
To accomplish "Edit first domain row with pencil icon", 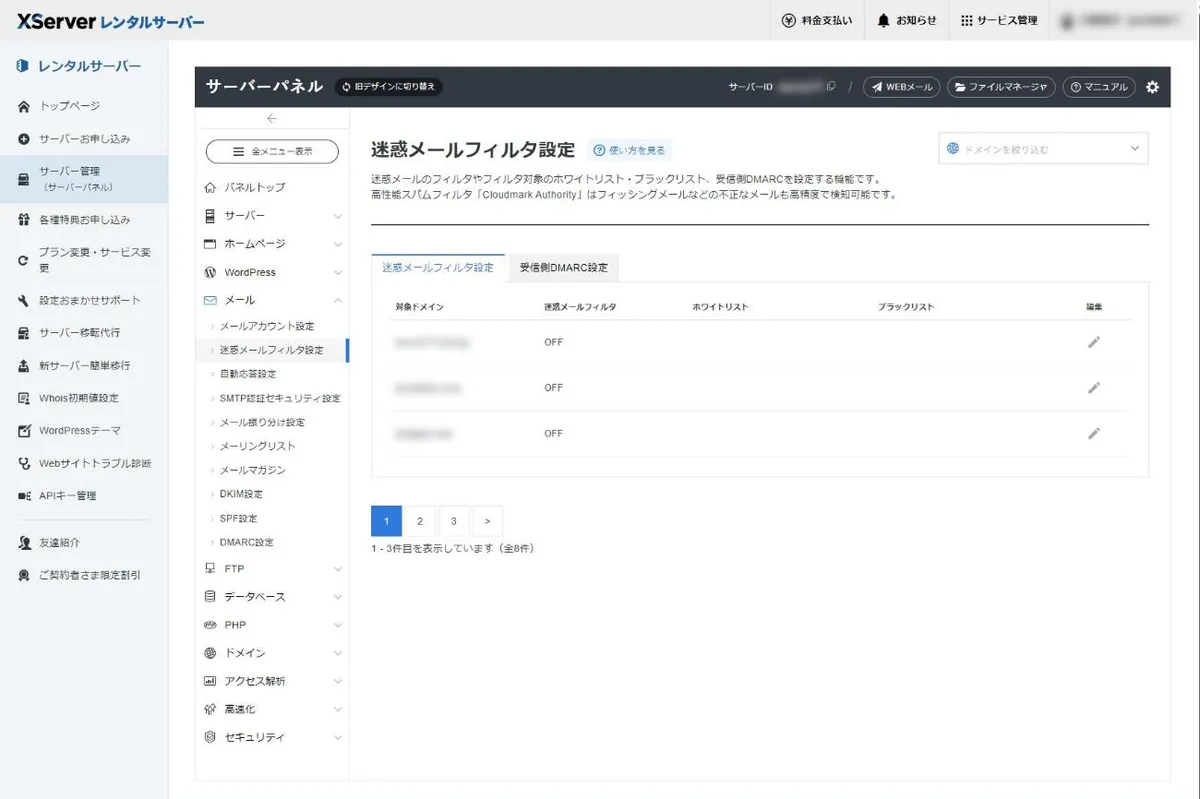I will (x=1094, y=342).
